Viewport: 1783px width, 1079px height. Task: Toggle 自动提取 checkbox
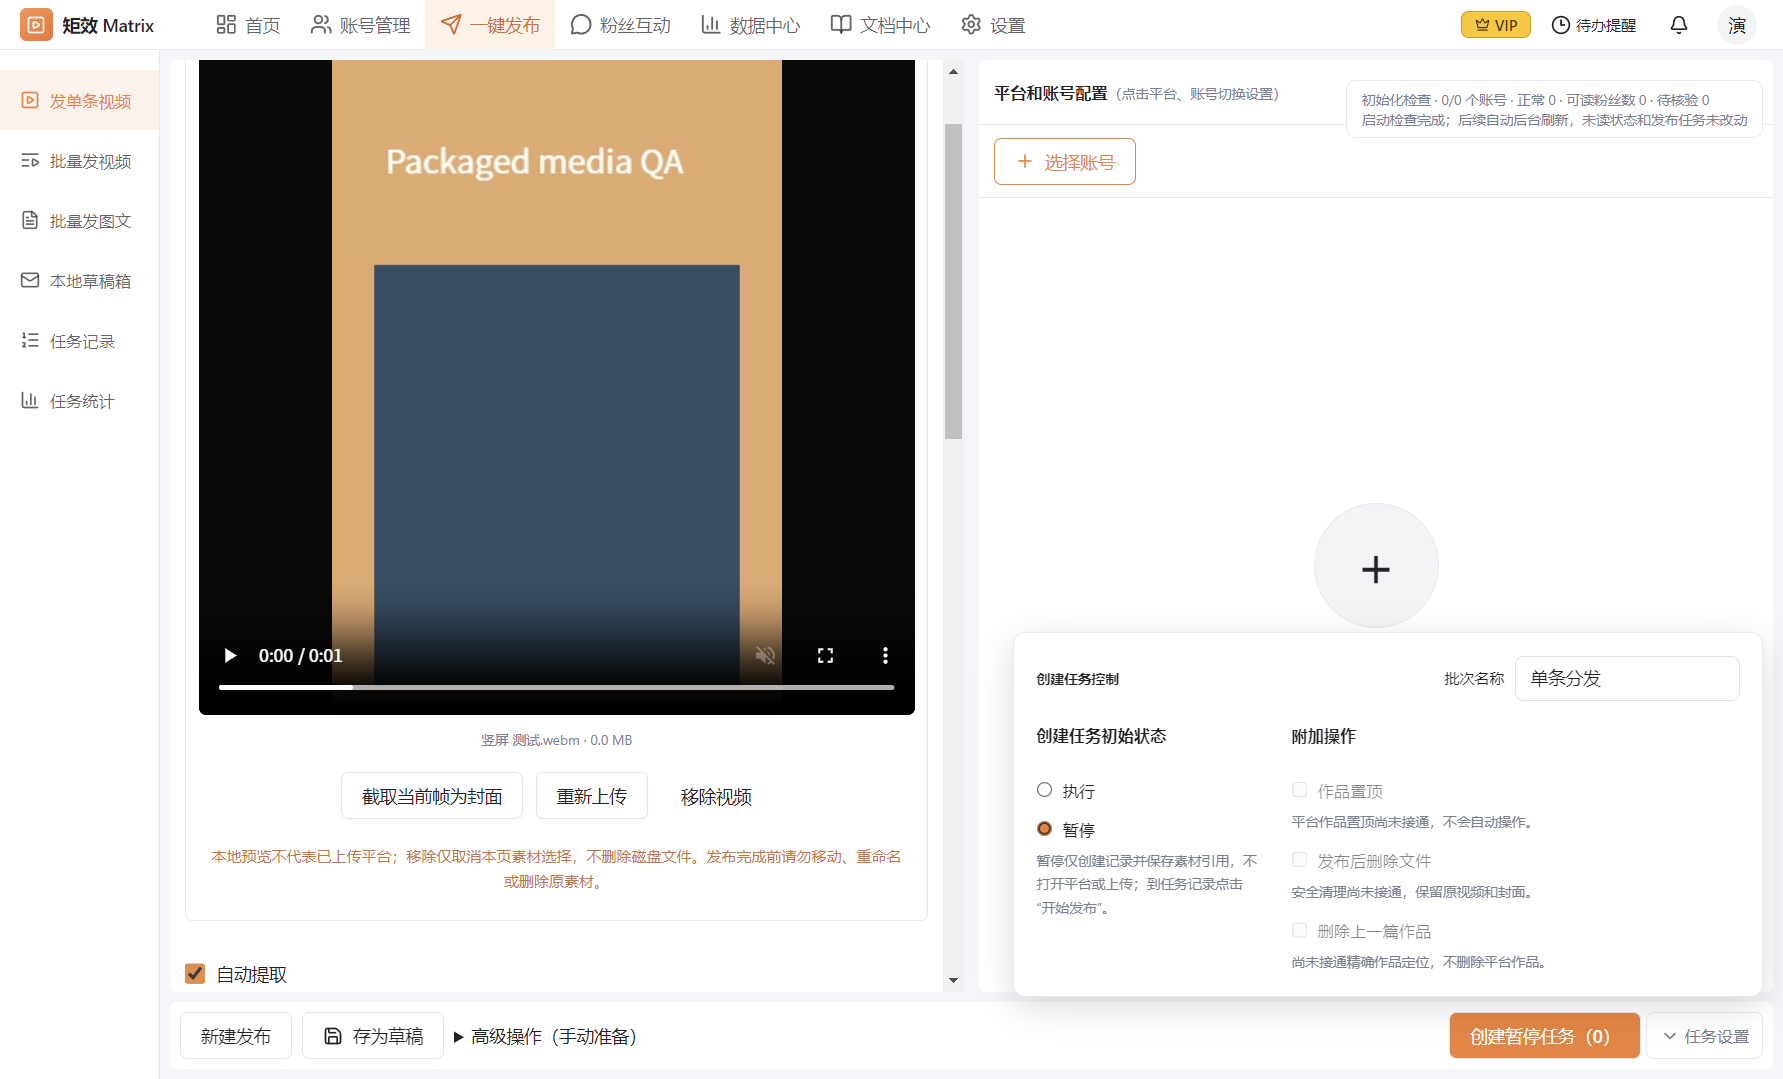tap(195, 974)
